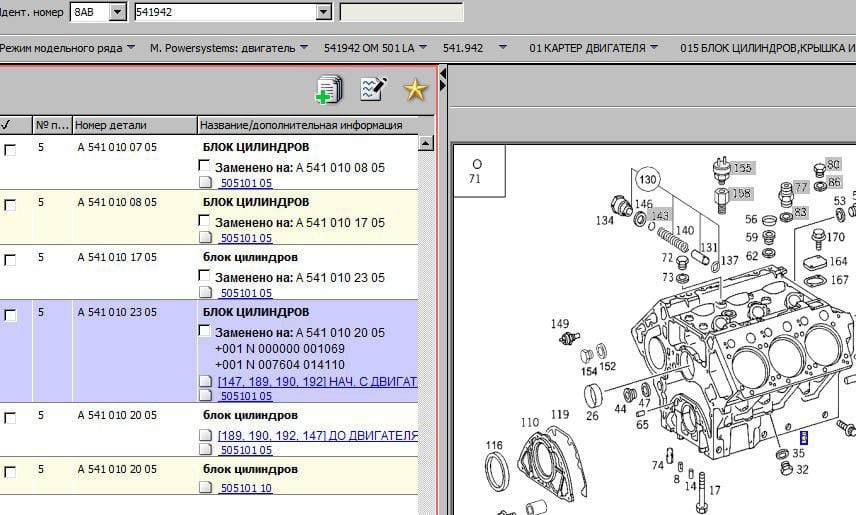Toggle 'Заменено на: A 541 010 17 05' checkbox
This screenshot has width=856, height=515.
tap(205, 222)
